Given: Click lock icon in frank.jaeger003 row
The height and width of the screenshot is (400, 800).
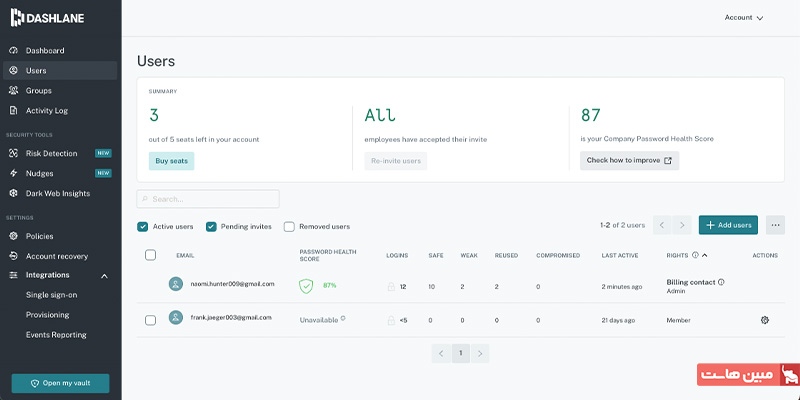Looking at the screenshot, I should (391, 320).
